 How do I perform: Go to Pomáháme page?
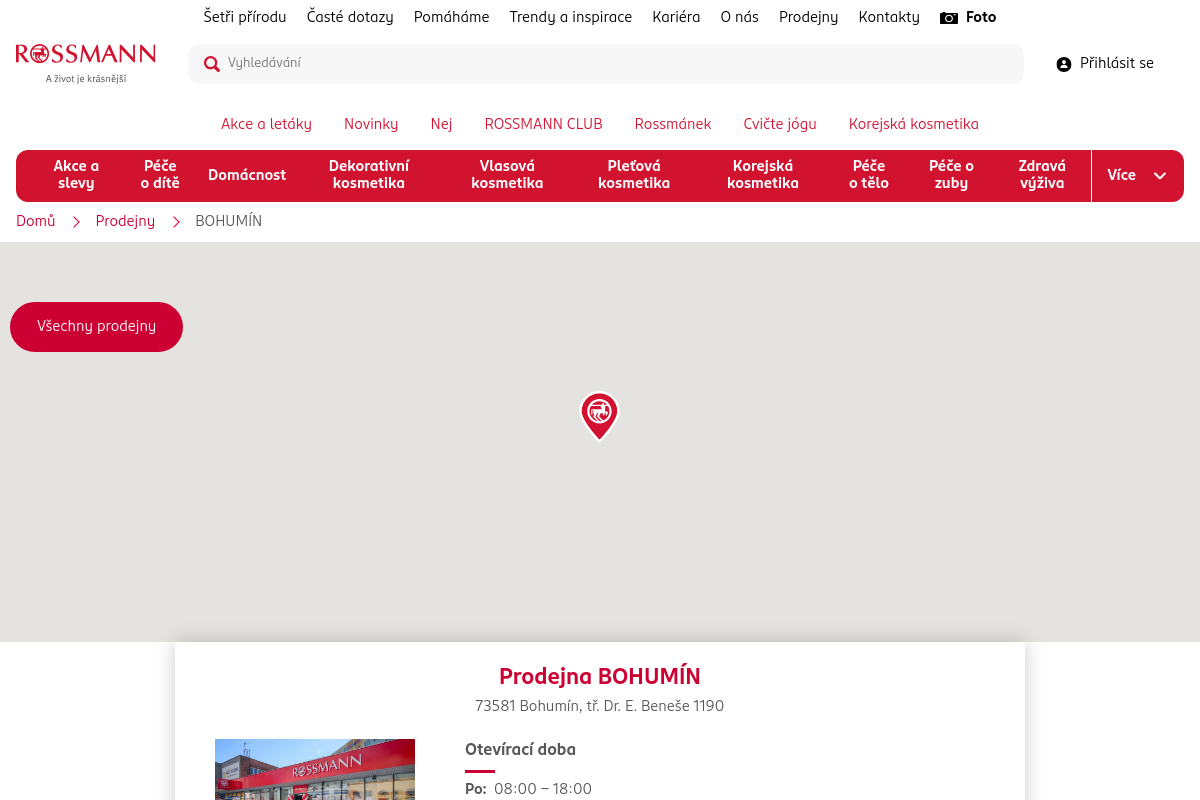pos(452,17)
